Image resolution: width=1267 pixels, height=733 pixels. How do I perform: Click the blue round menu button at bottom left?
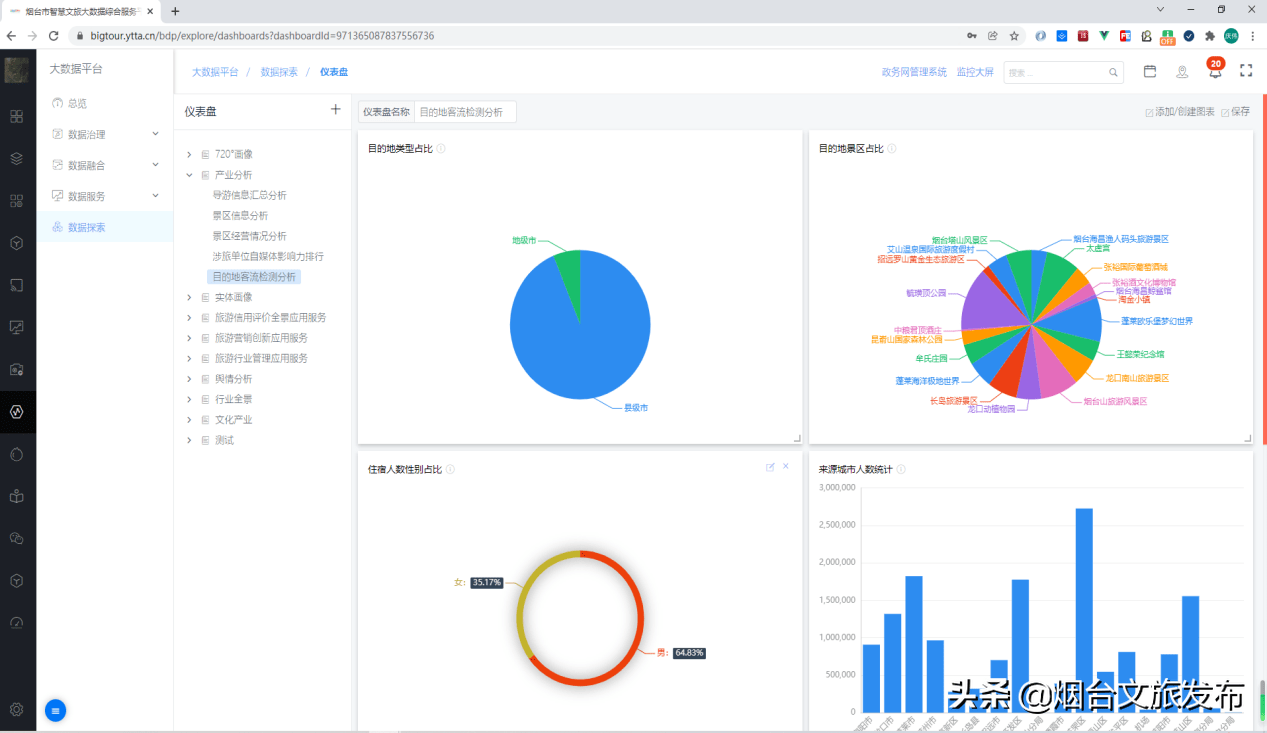pos(56,711)
